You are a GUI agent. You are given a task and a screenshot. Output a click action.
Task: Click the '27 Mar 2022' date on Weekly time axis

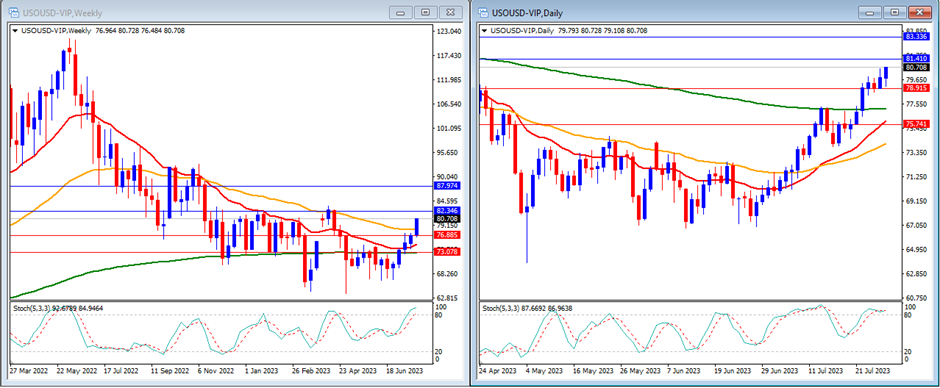[28, 371]
